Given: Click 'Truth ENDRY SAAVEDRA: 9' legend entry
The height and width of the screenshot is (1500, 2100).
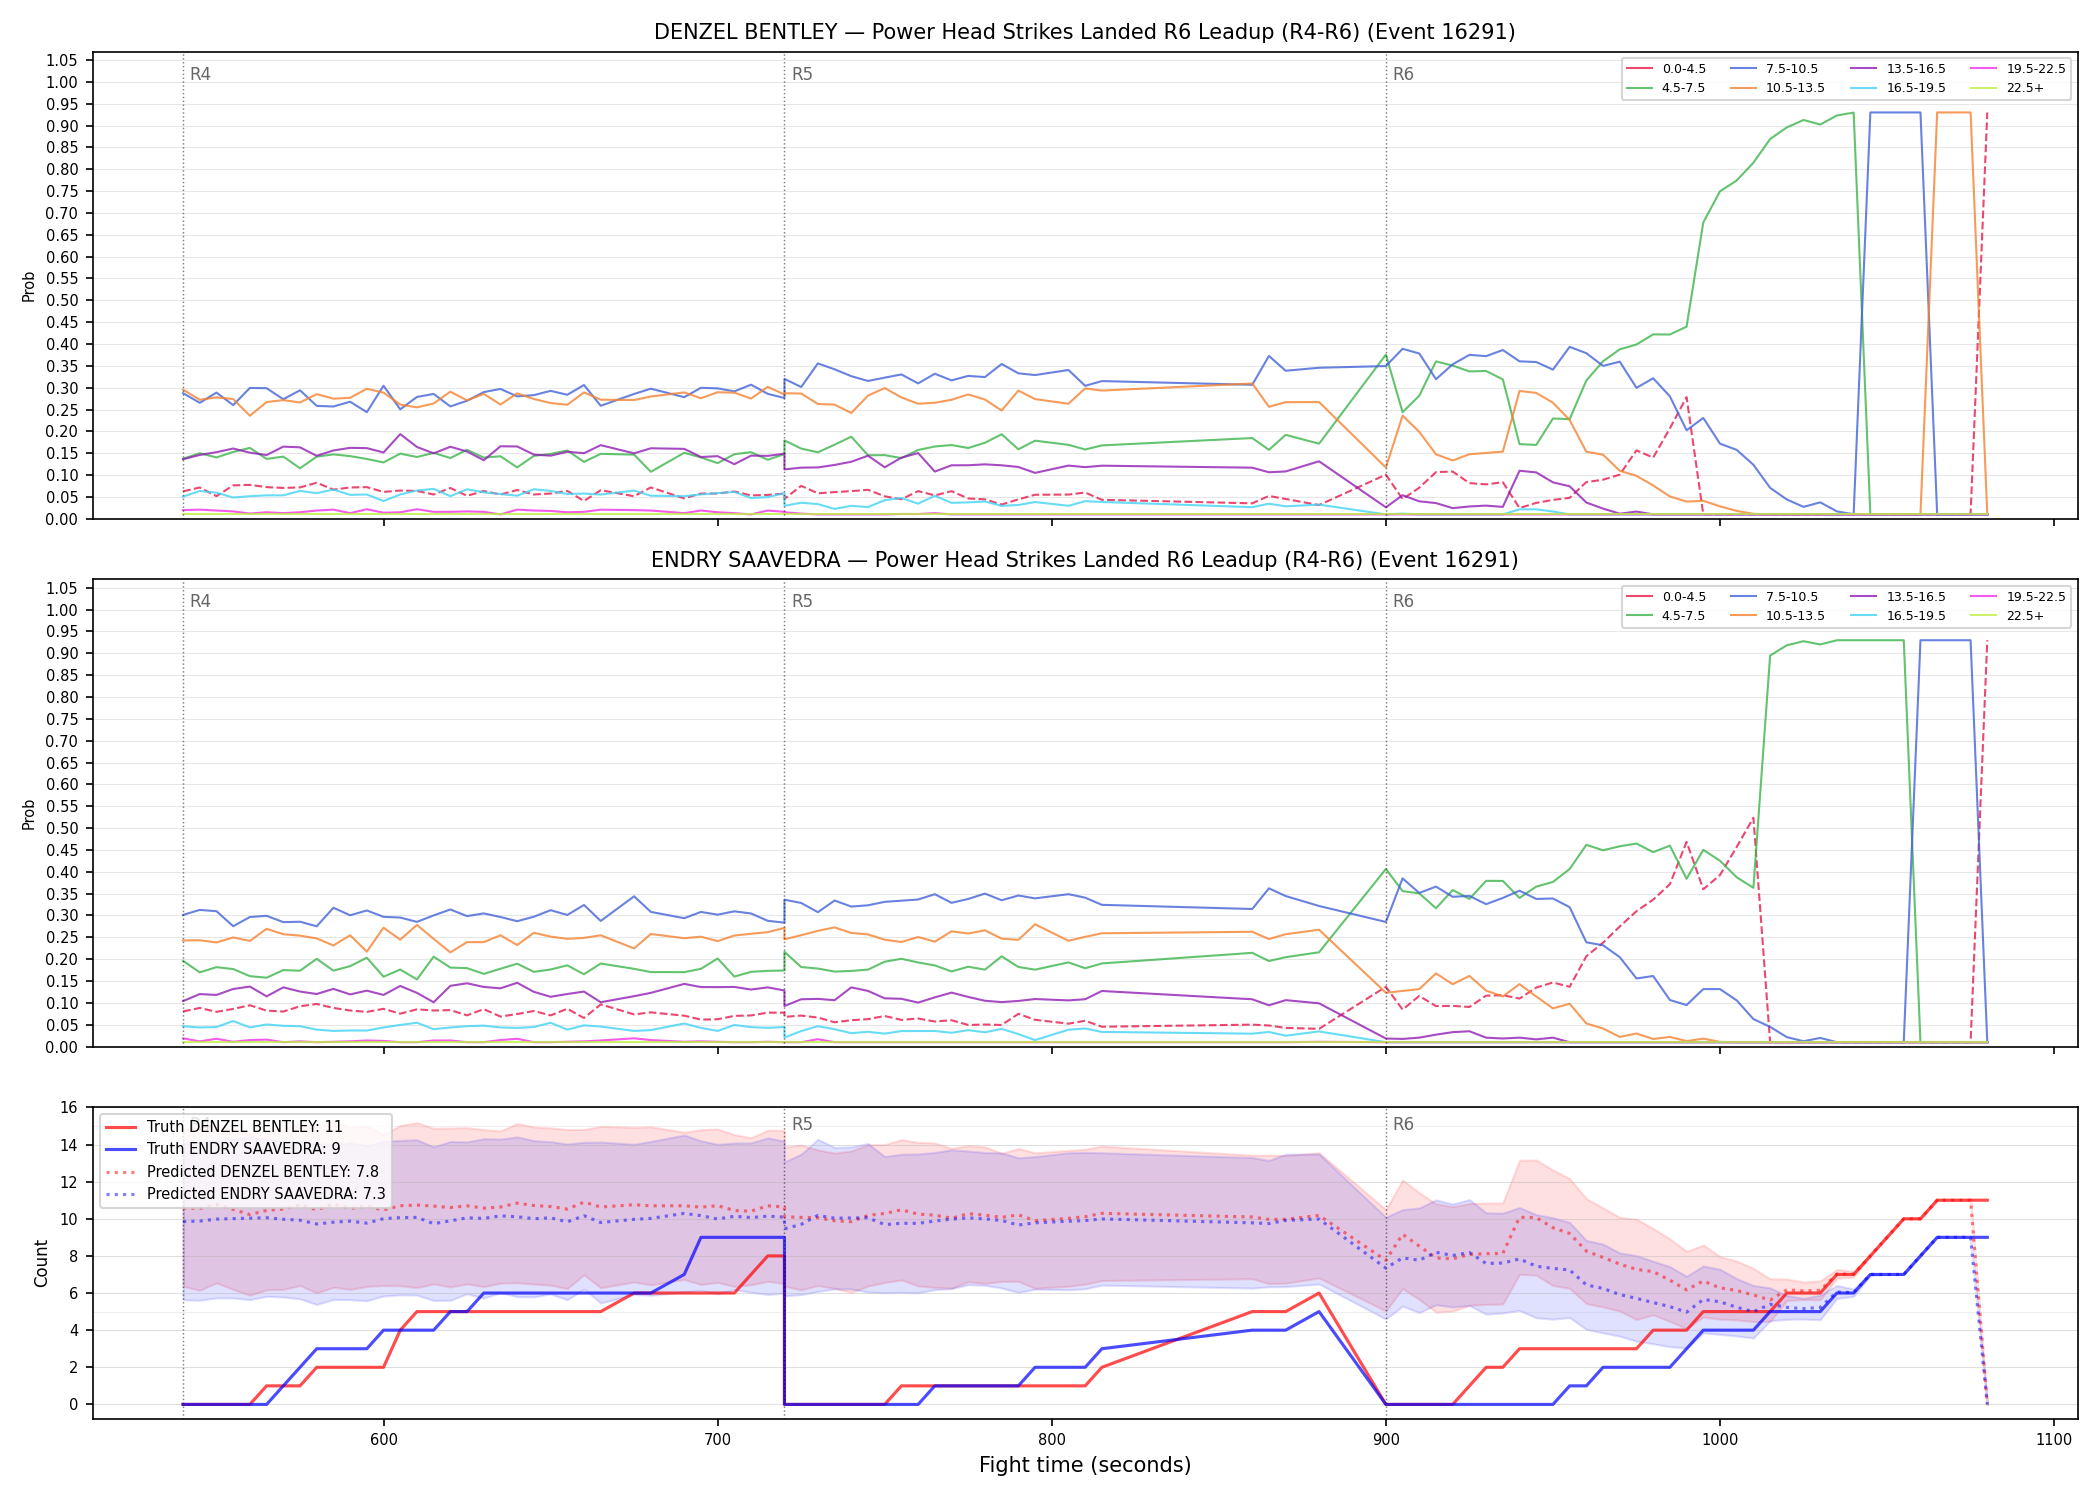Looking at the screenshot, I should tap(223, 1149).
